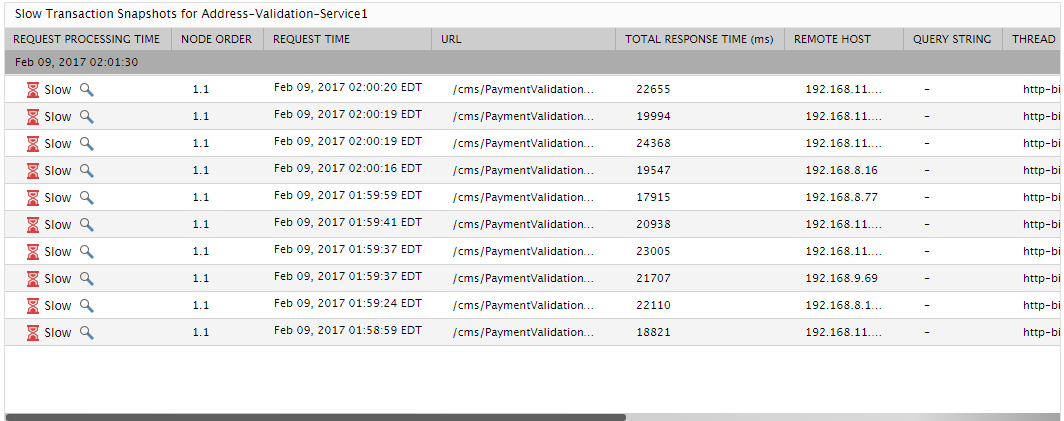Image resolution: width=1064 pixels, height=421 pixels.
Task: Click the Query String column header
Action: [953, 39]
